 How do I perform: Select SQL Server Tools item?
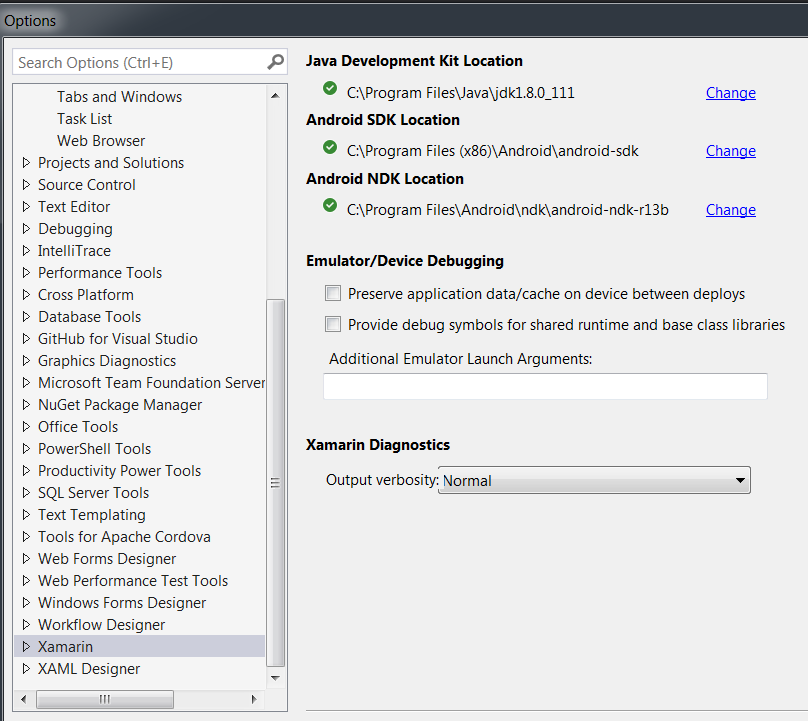(x=93, y=493)
